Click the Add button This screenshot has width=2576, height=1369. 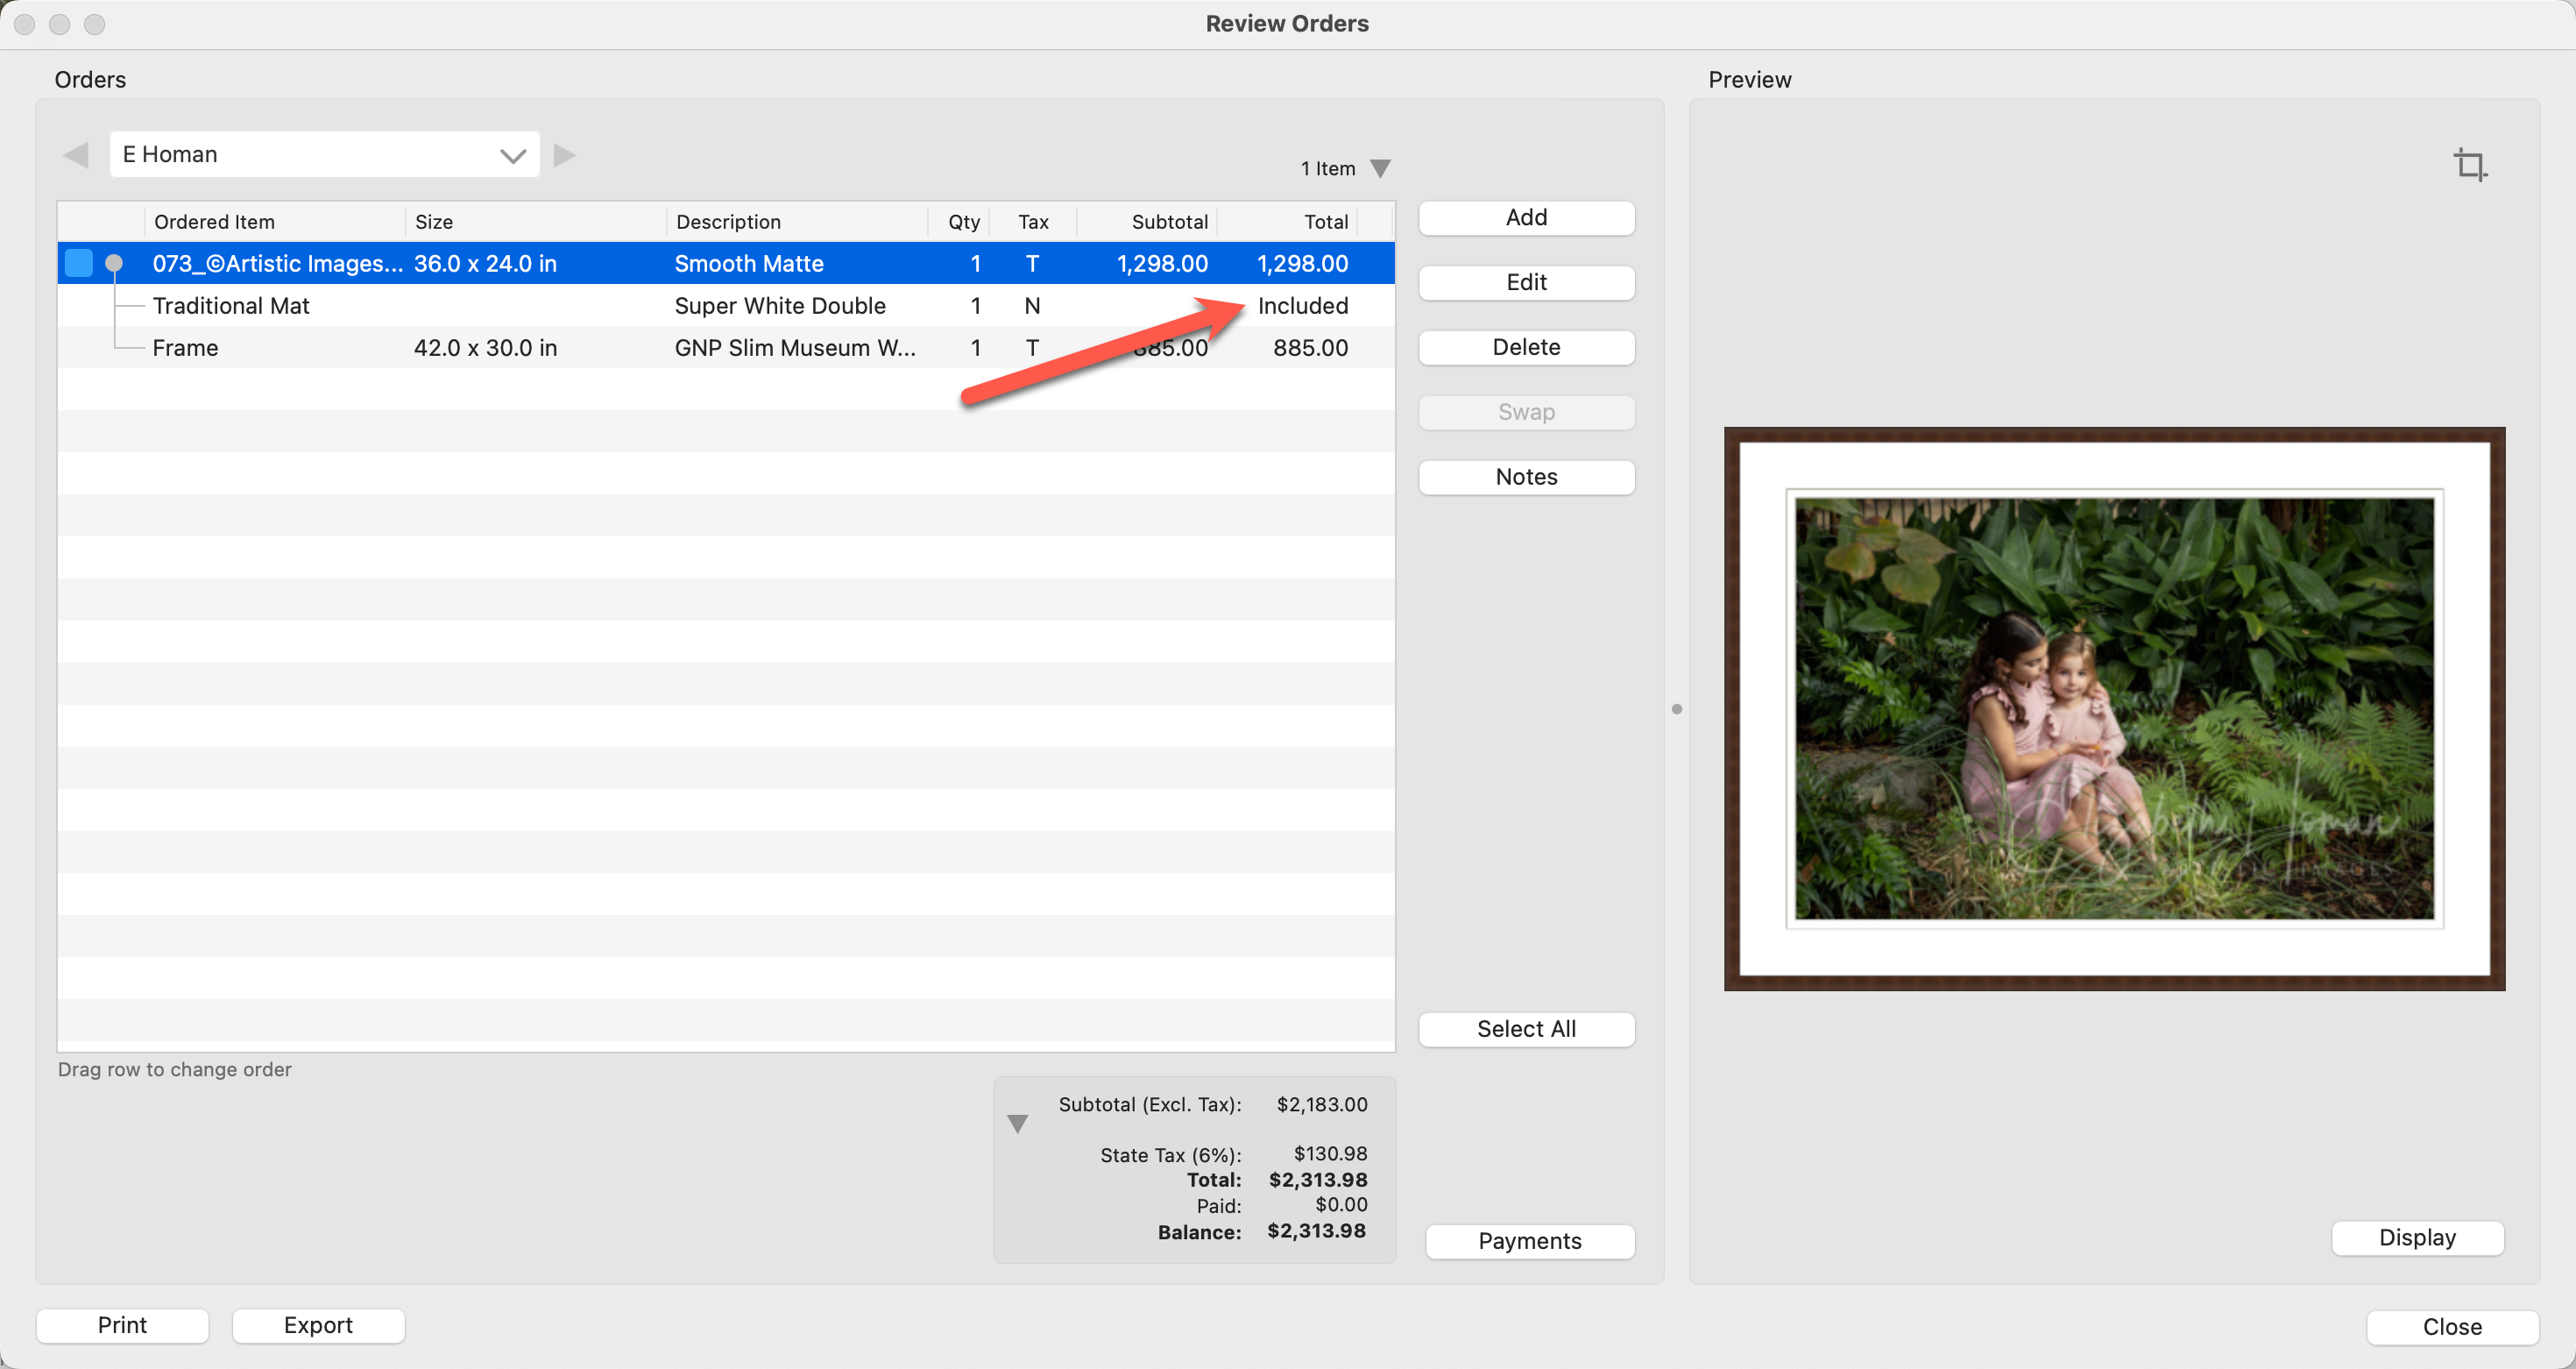click(x=1525, y=218)
